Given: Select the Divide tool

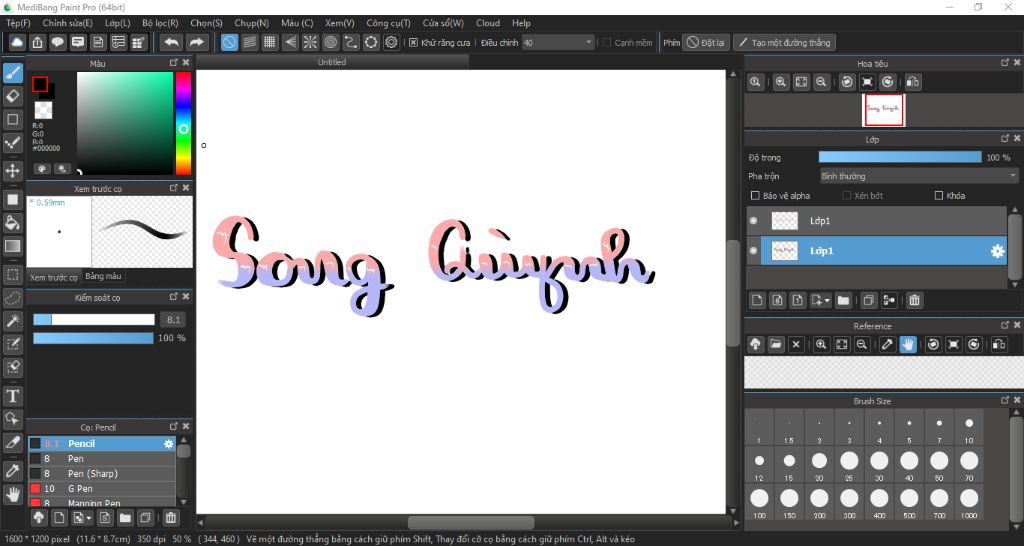Looking at the screenshot, I should pos(12,442).
